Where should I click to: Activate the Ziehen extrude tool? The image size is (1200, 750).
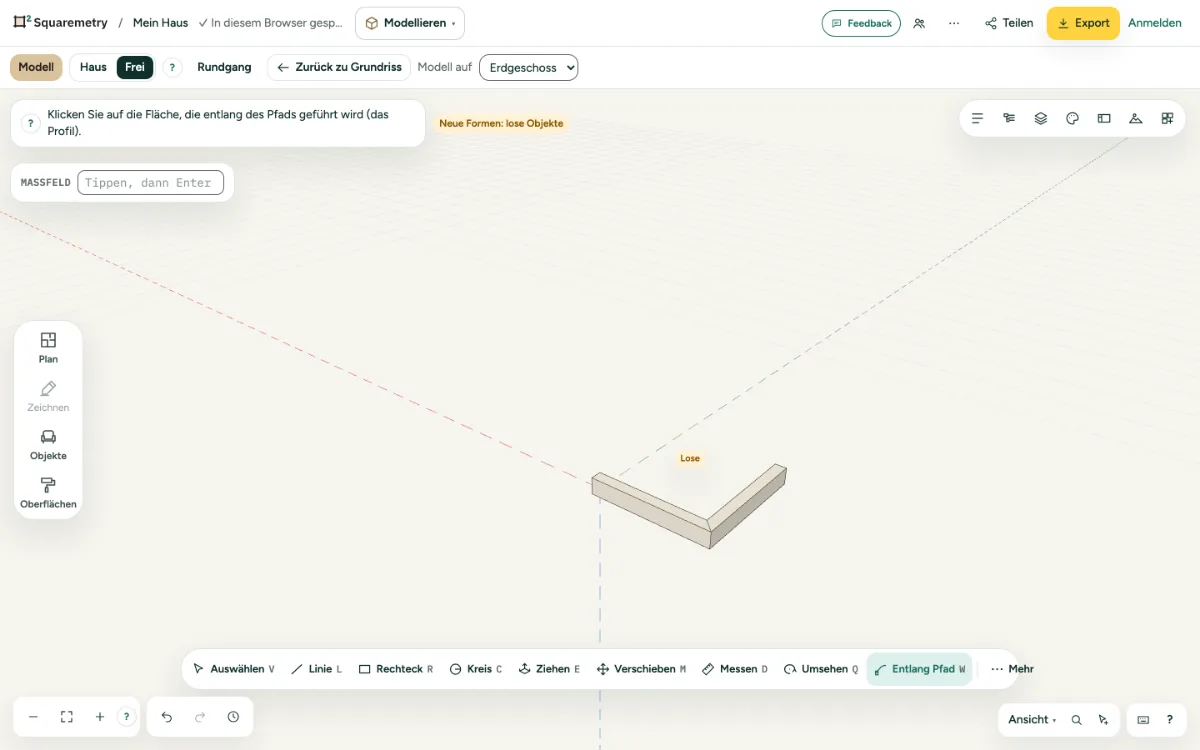(549, 669)
